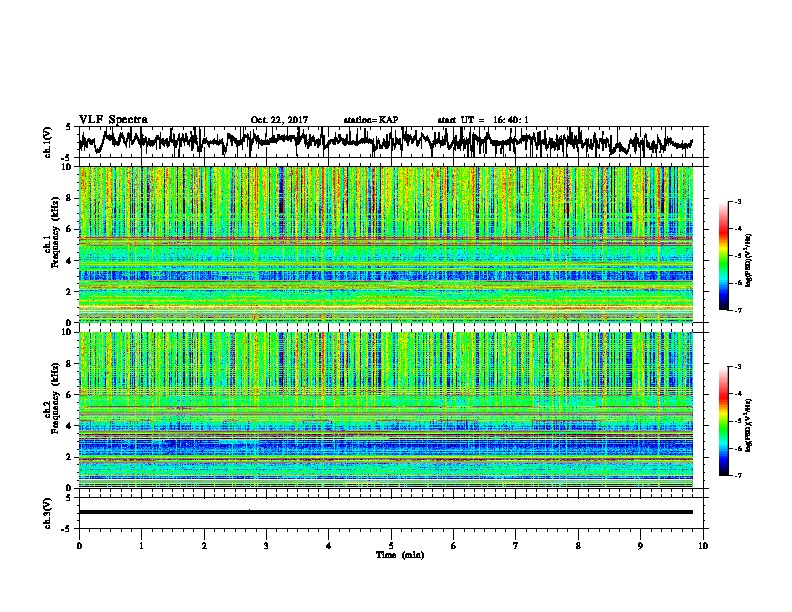Click the ch.1 "Frequency (kHz)" axis label
Viewport: 792px width, 612px height.
click(x=53, y=232)
